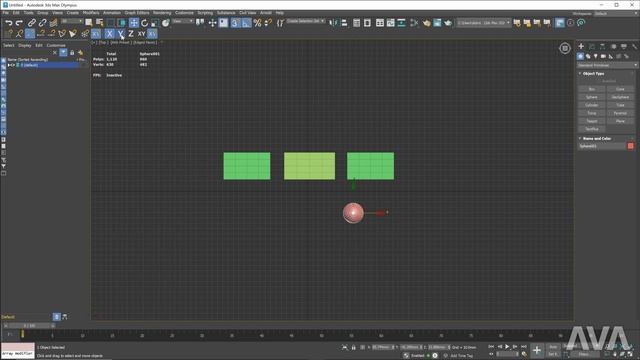
Task: Toggle Geometry category button in Create panel
Action: point(580,56)
